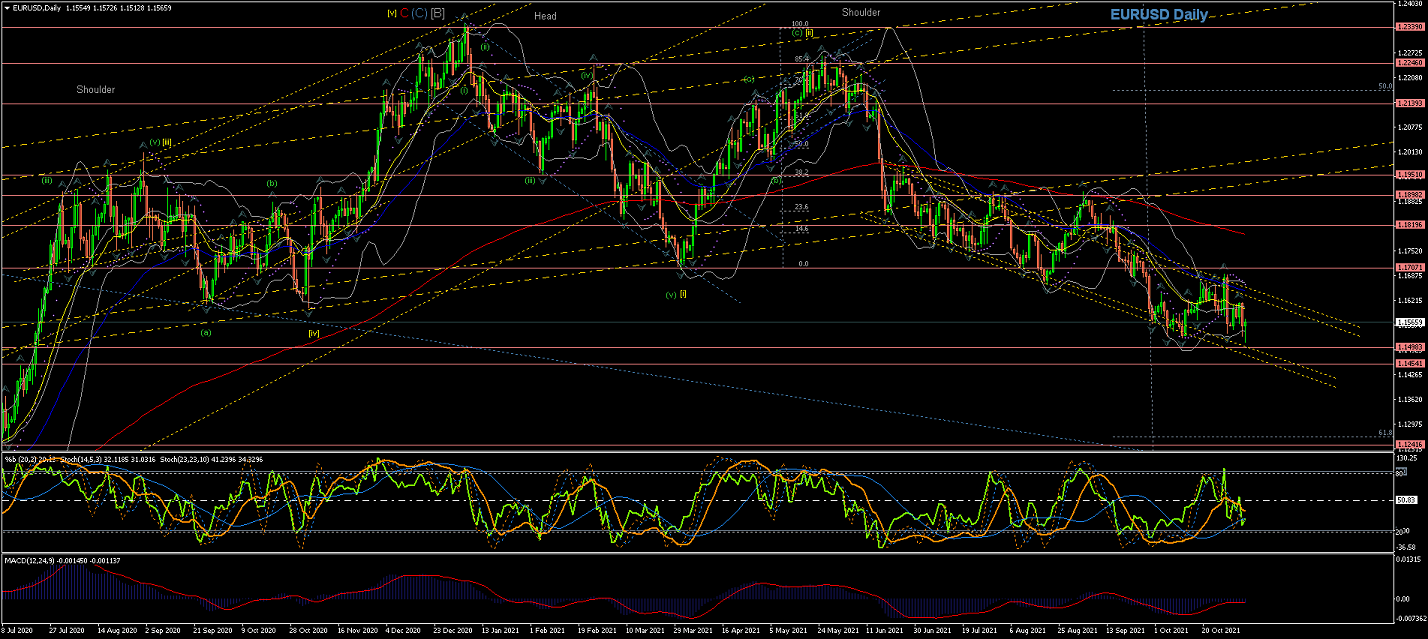The height and width of the screenshot is (639, 1428).
Task: Select the 1.23390 price level tag
Action: [1408, 27]
